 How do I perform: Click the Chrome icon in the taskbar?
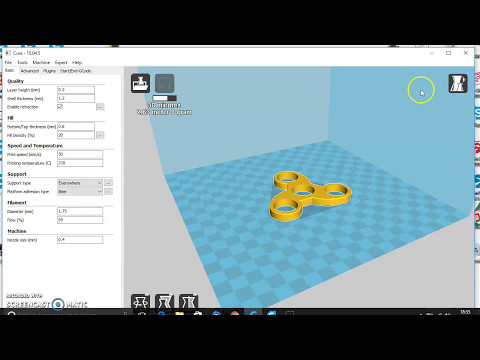235,313
